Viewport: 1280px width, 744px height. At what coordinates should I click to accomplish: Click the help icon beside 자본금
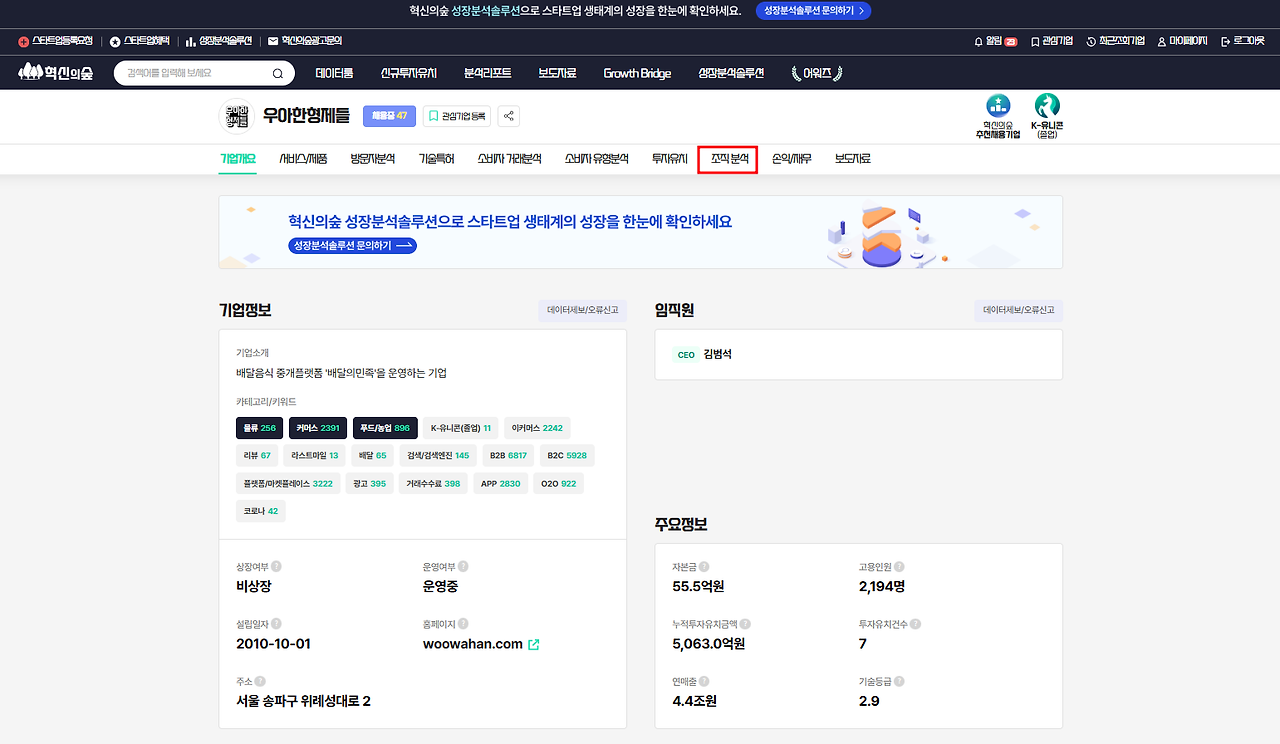click(x=704, y=567)
